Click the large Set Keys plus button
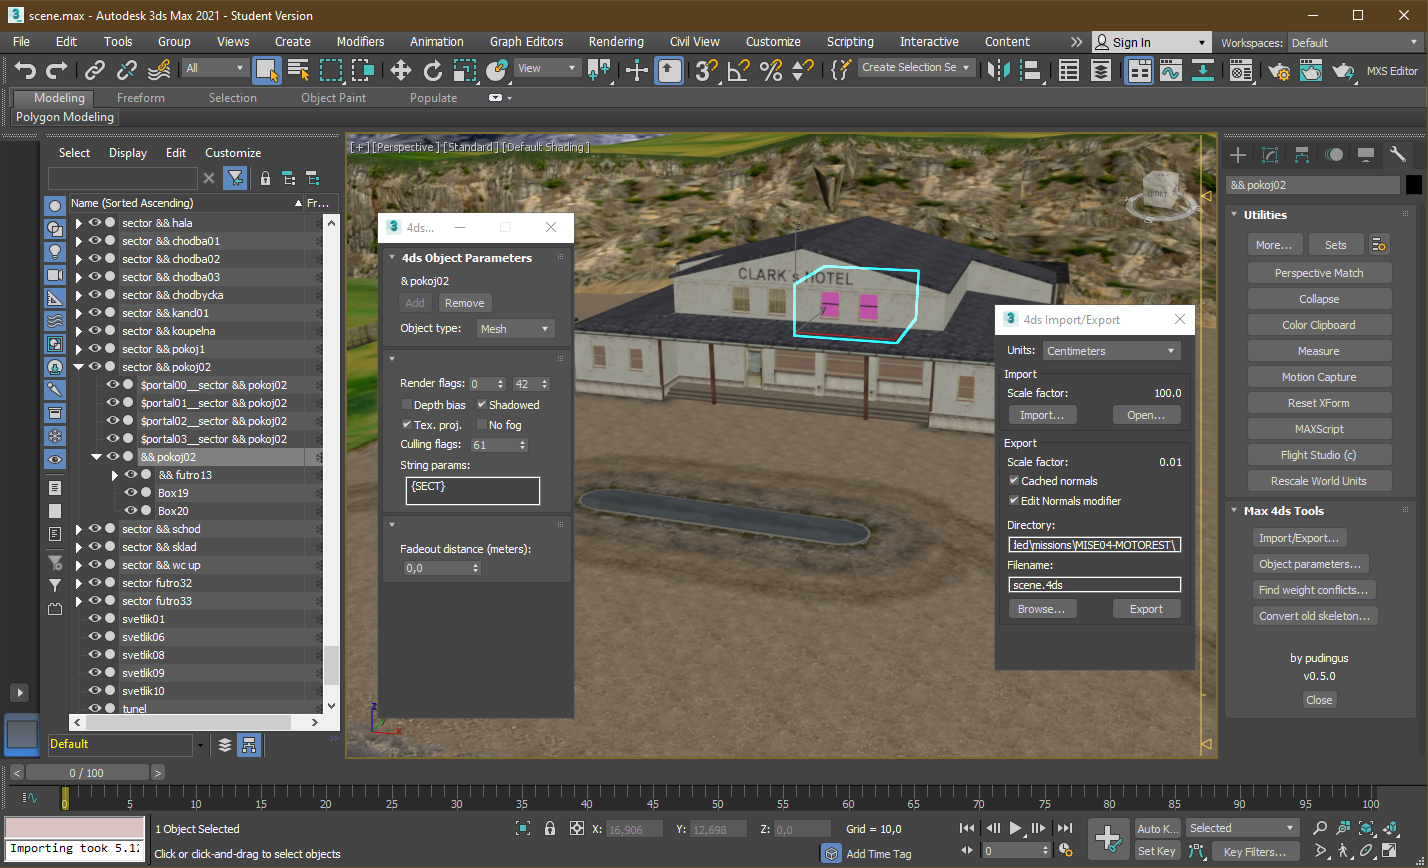Viewport: 1428px width, 868px height. [x=1108, y=838]
